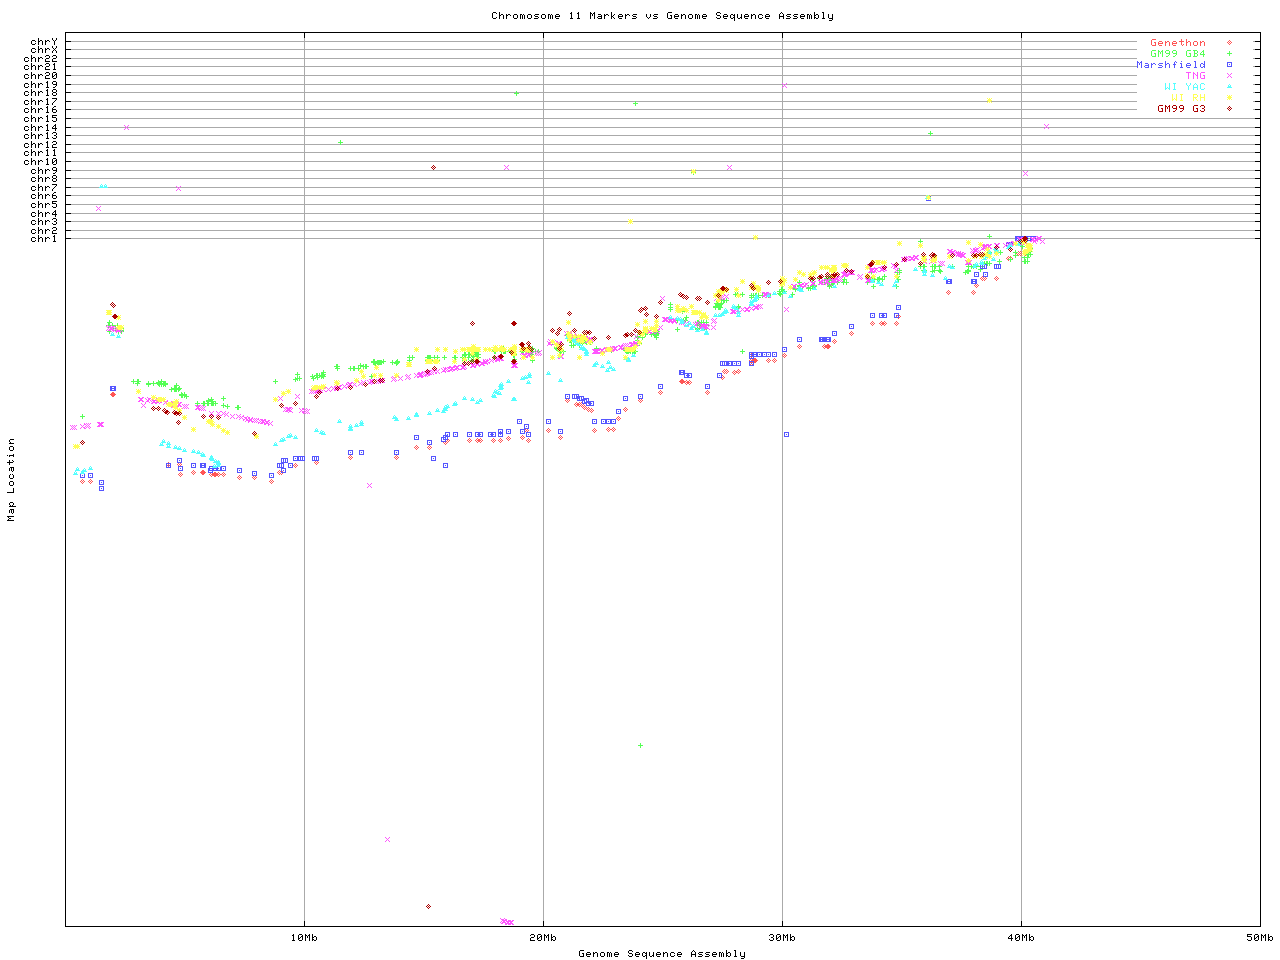Click the chr1 y-axis label
Screen dimensions: 1280x960
click(x=44, y=239)
